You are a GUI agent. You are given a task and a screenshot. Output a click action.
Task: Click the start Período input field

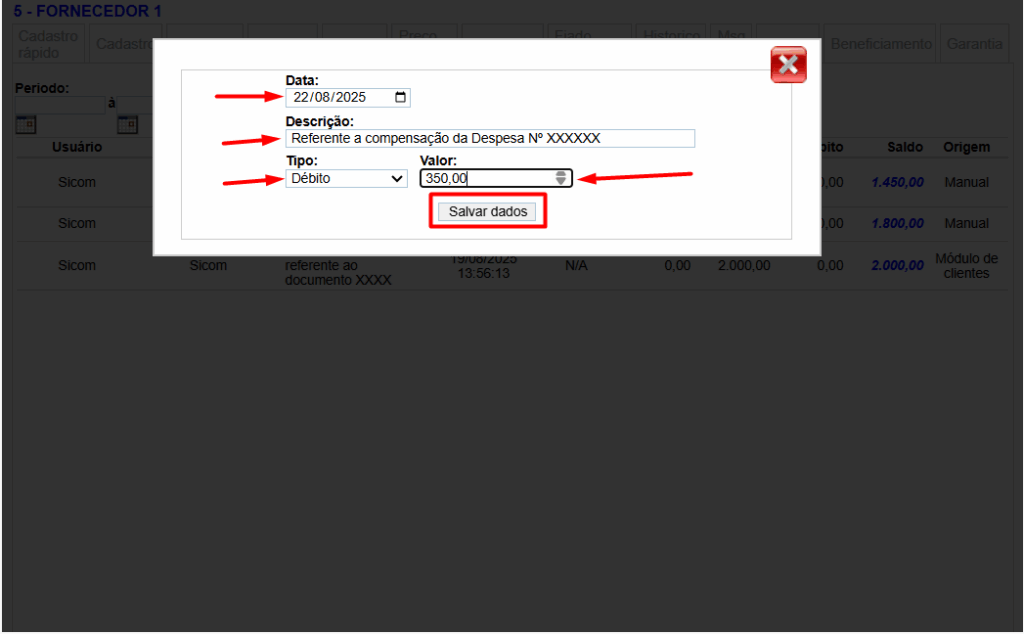(x=60, y=105)
